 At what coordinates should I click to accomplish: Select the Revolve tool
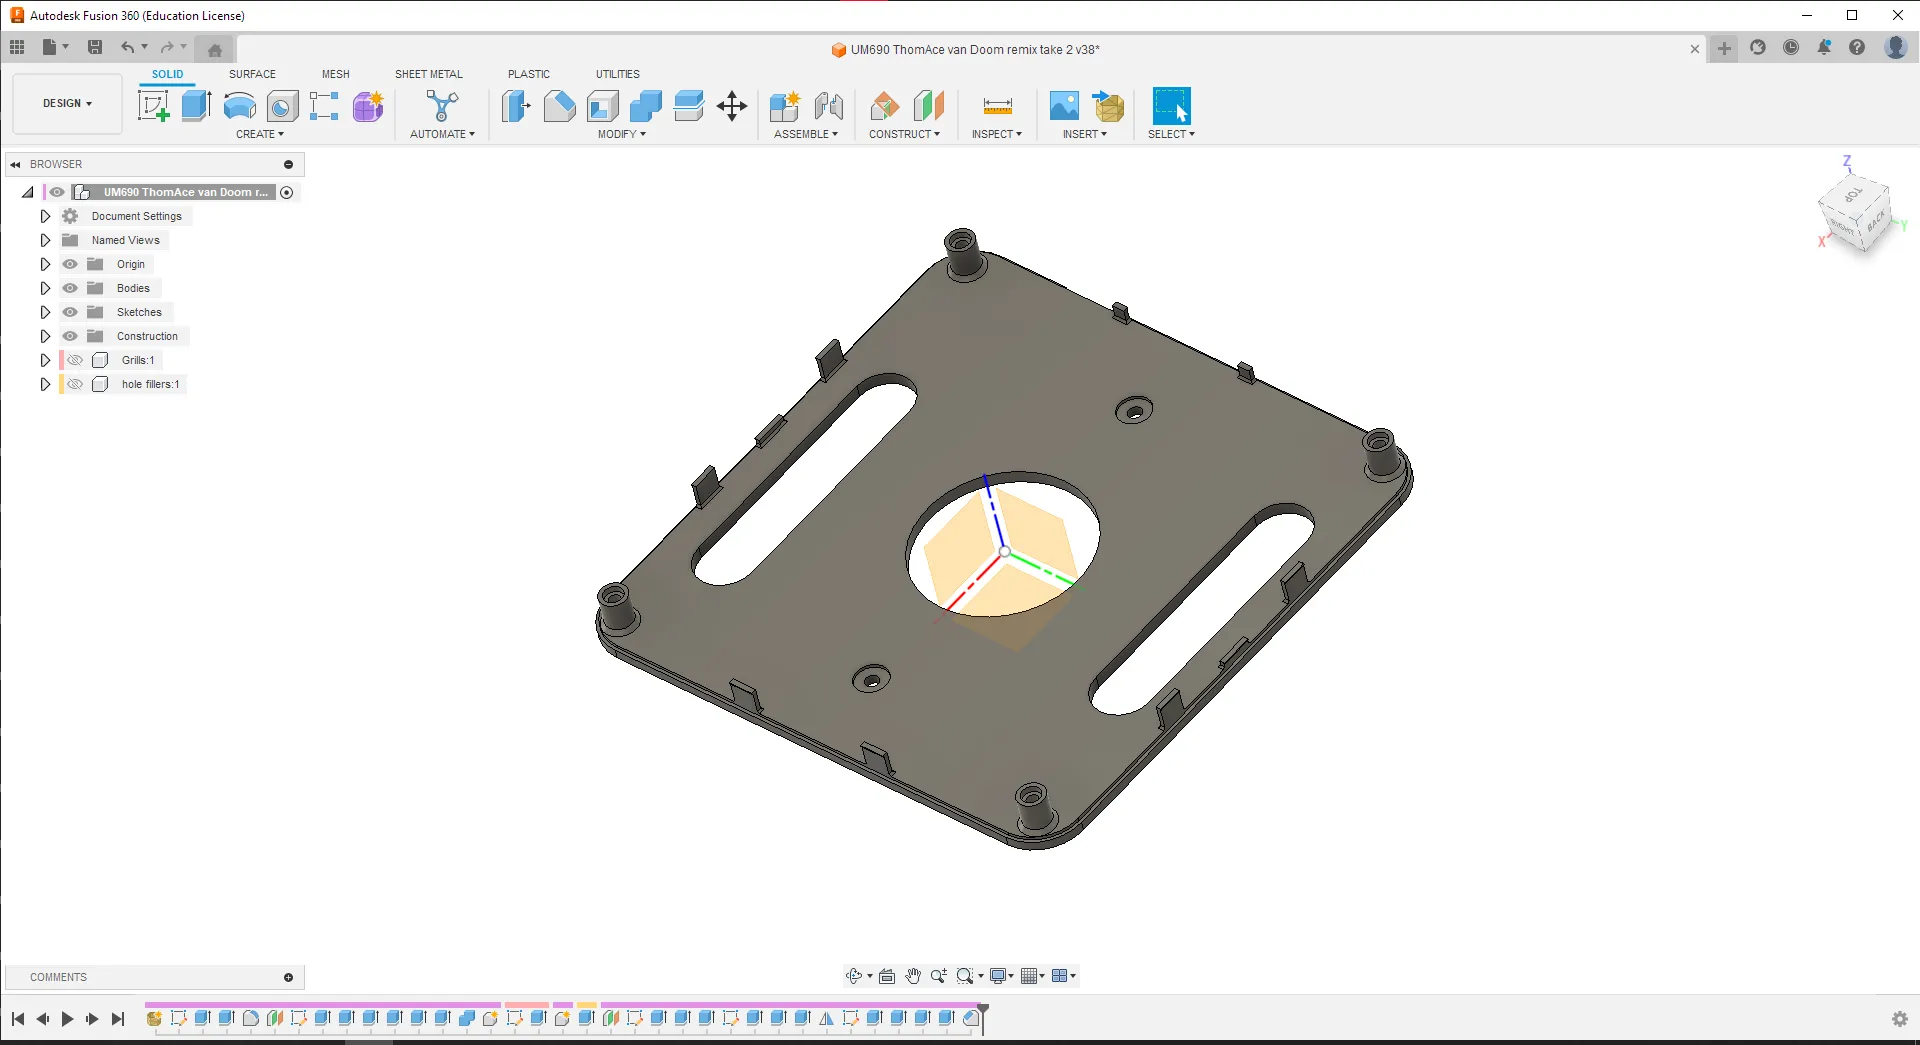tap(239, 105)
